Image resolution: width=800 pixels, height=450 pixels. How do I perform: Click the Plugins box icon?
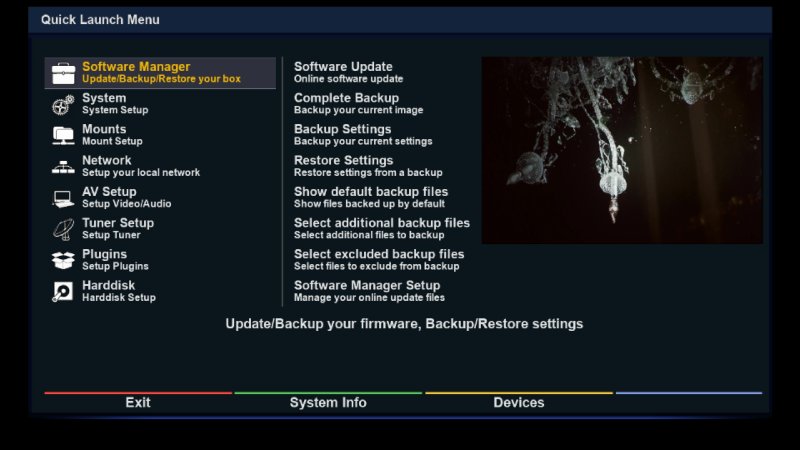click(x=64, y=260)
